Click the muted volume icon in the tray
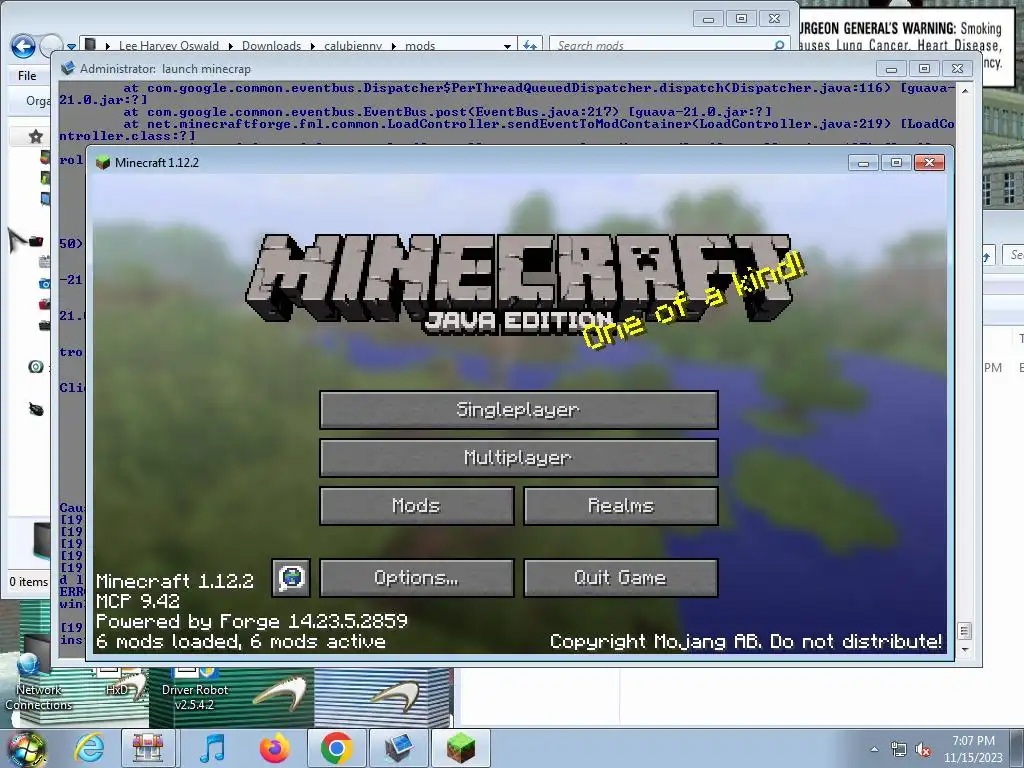 923,750
